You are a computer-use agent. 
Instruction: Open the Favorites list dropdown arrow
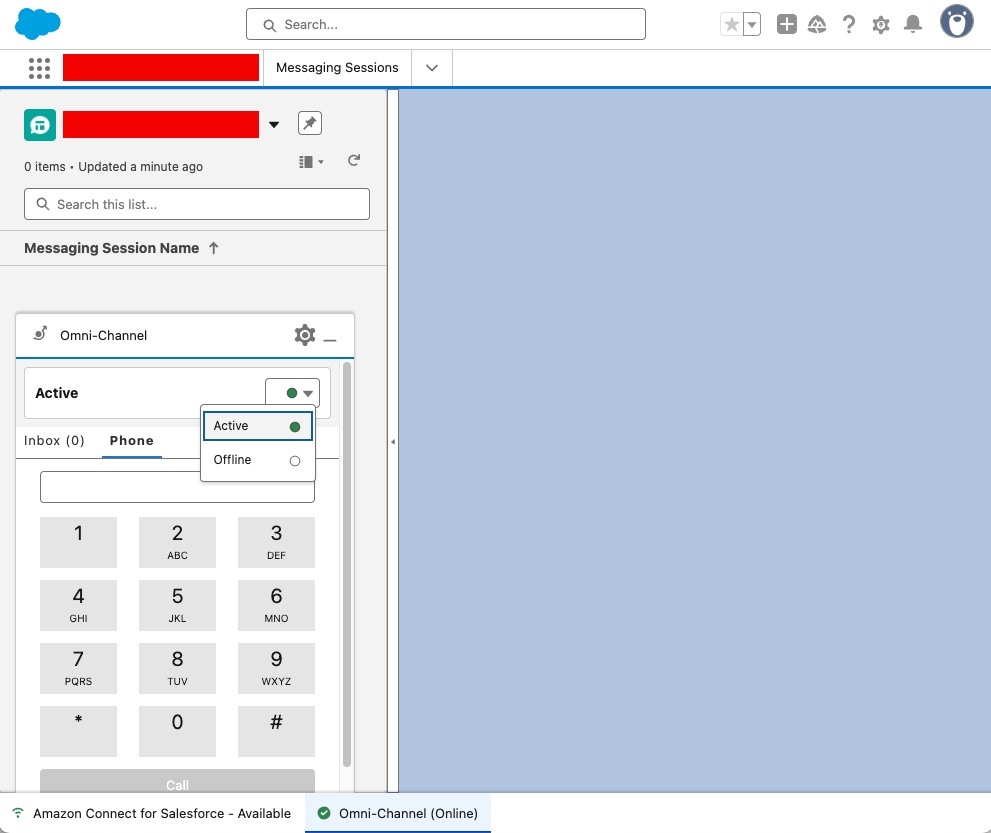point(751,25)
